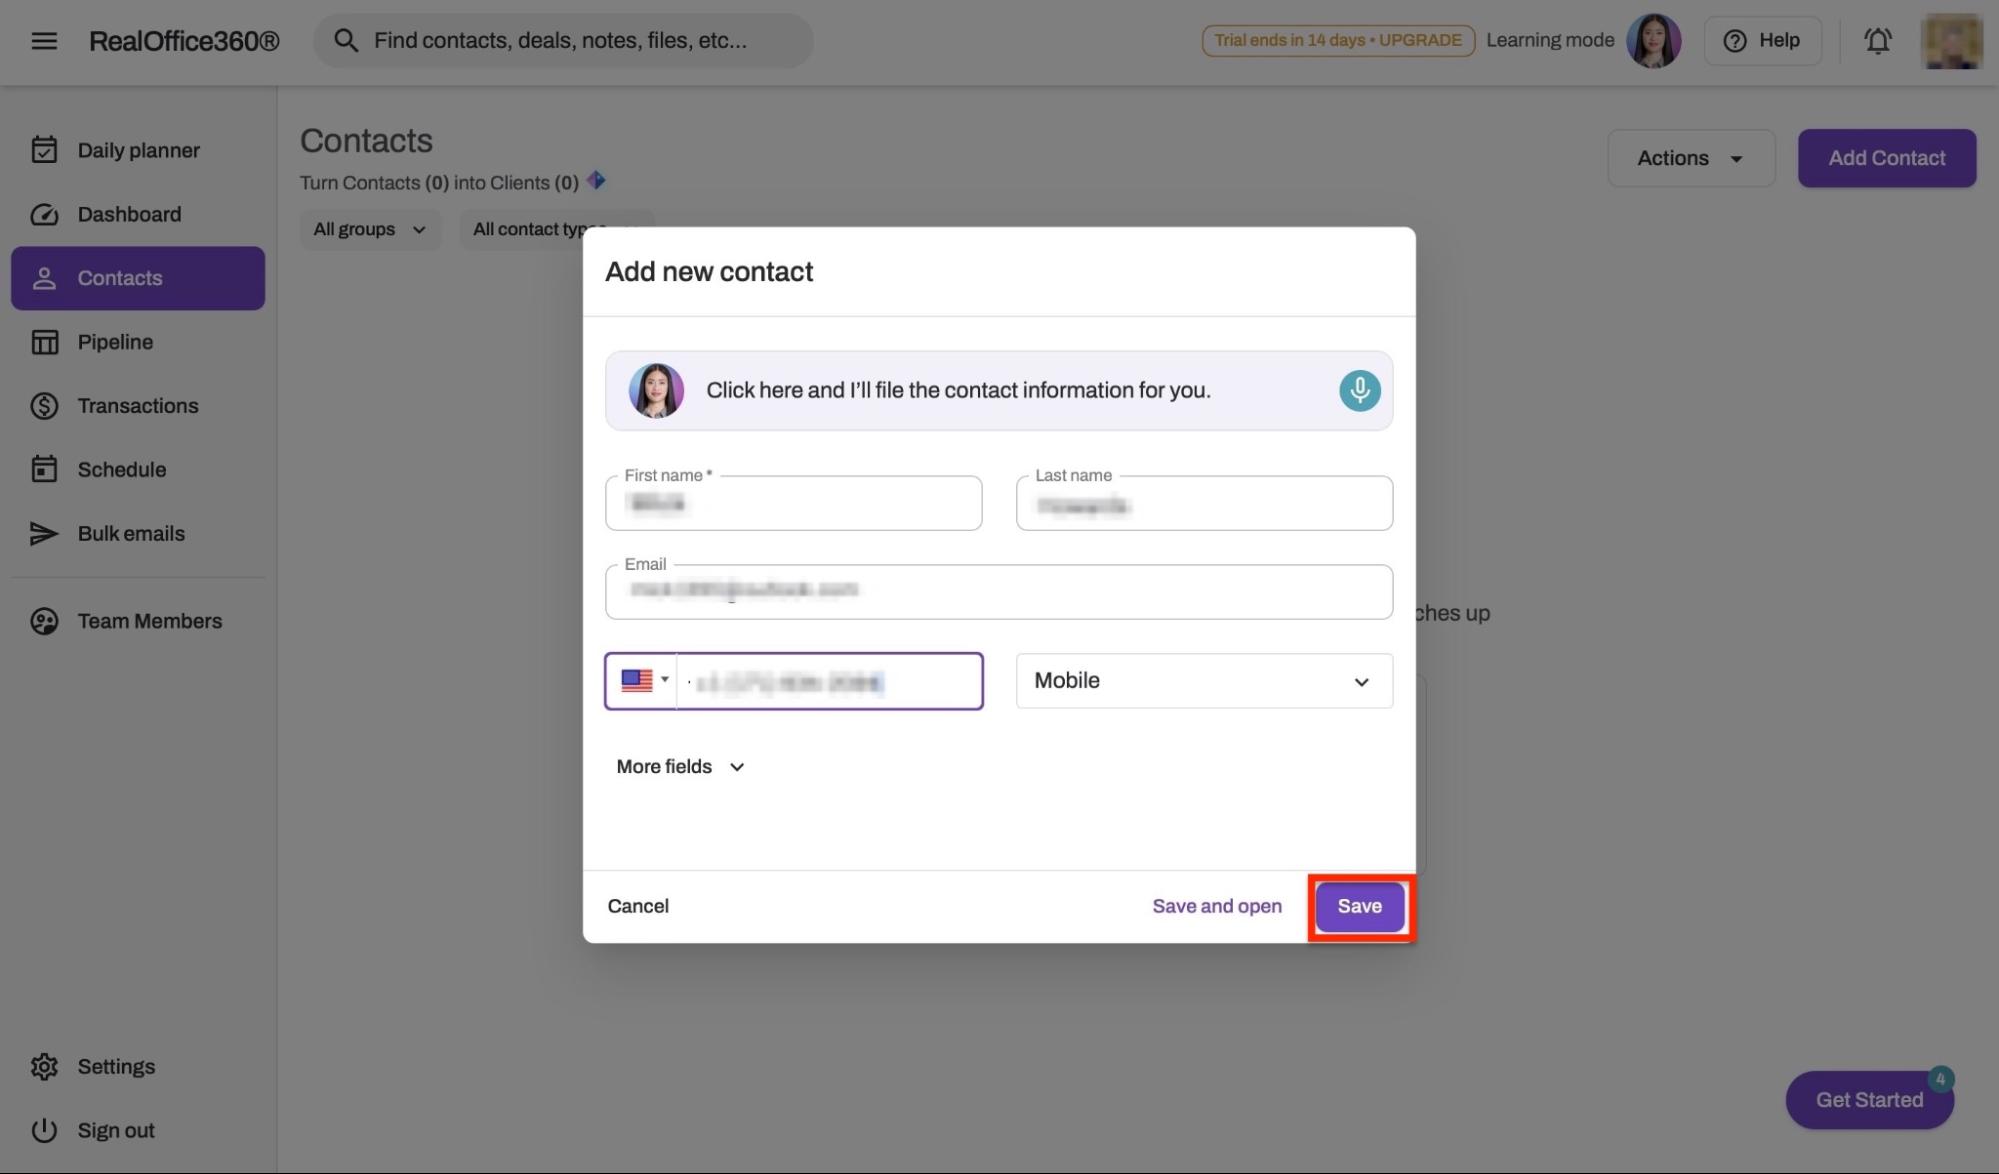Open the notifications bell

pos(1877,40)
